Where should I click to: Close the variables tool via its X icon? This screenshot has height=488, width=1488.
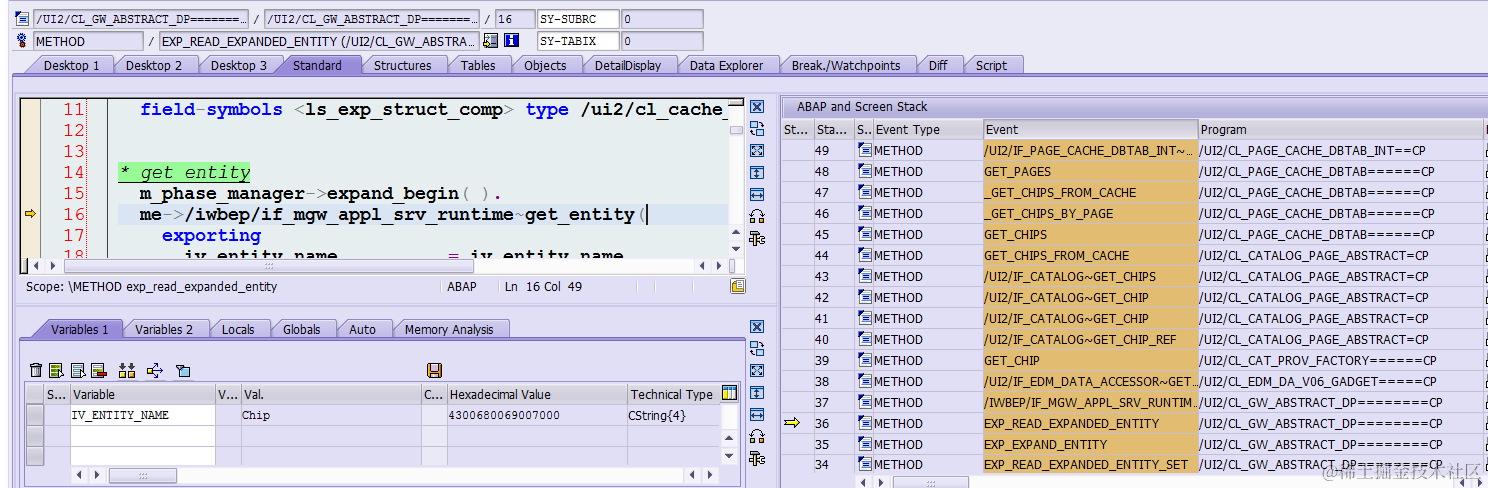click(x=757, y=327)
